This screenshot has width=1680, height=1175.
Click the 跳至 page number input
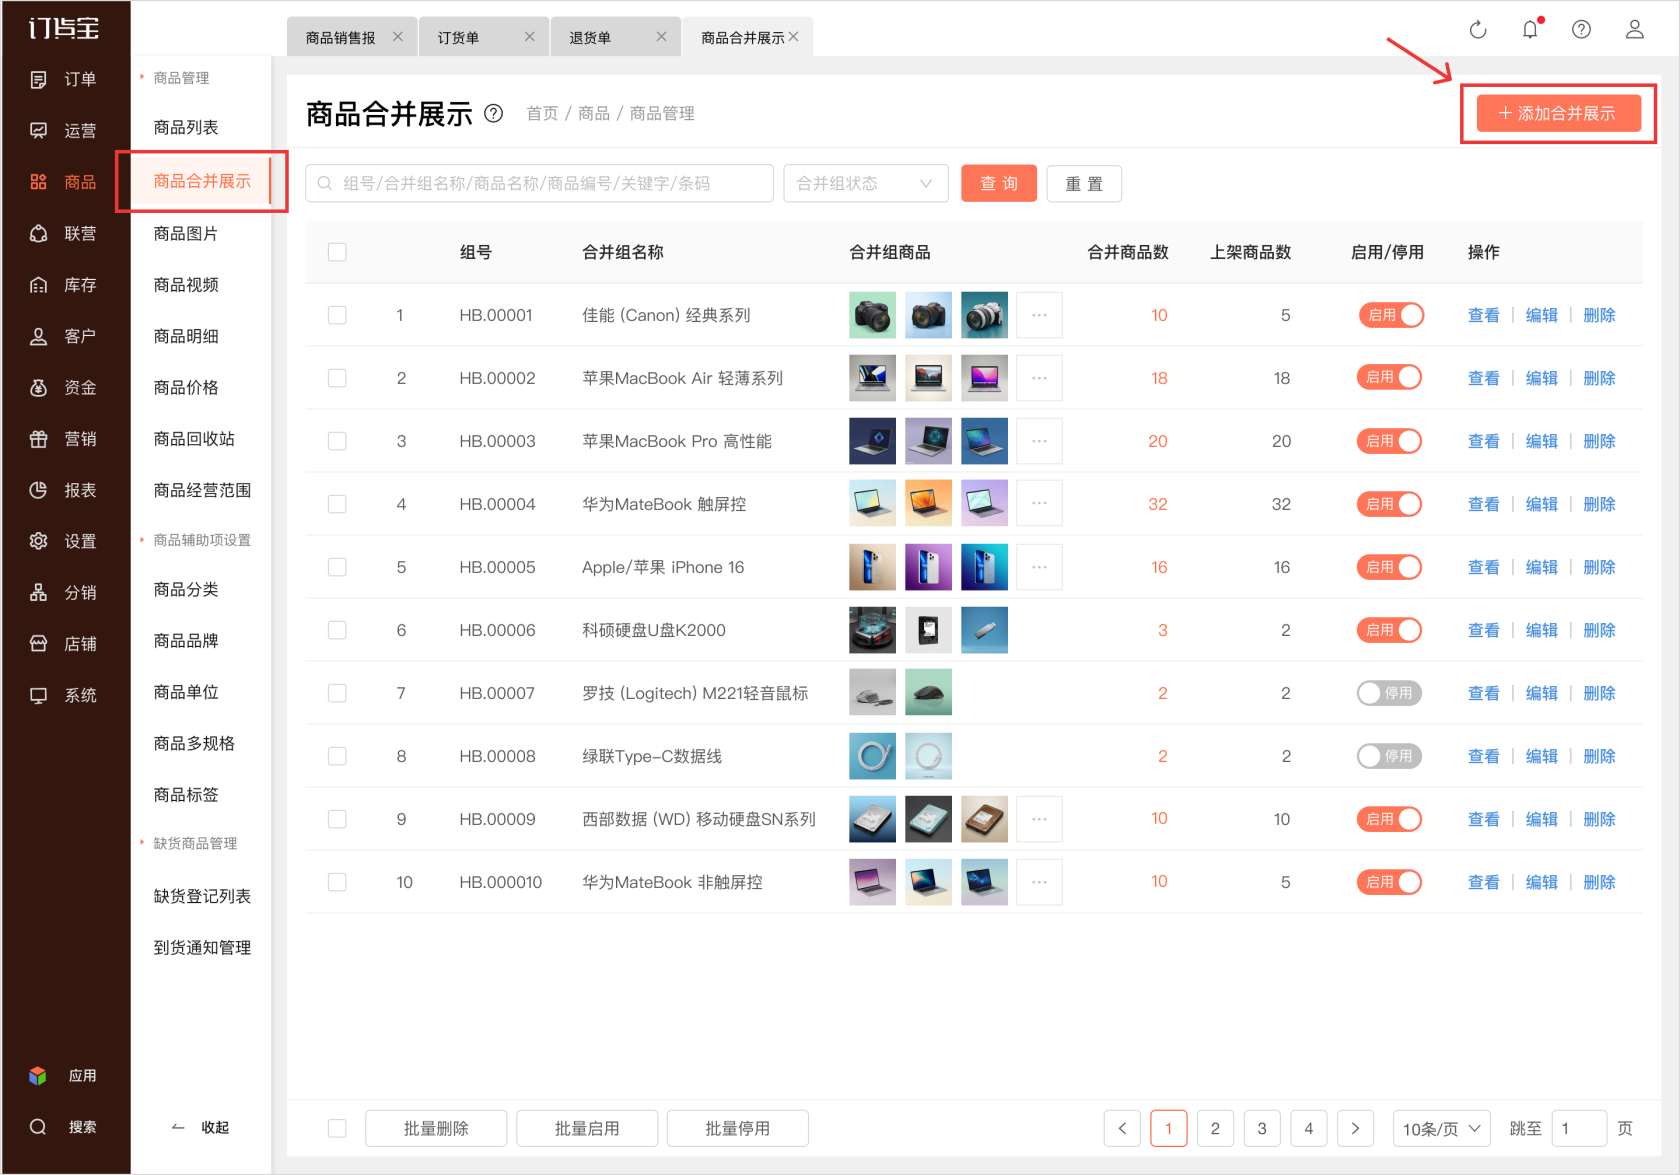[x=1579, y=1128]
